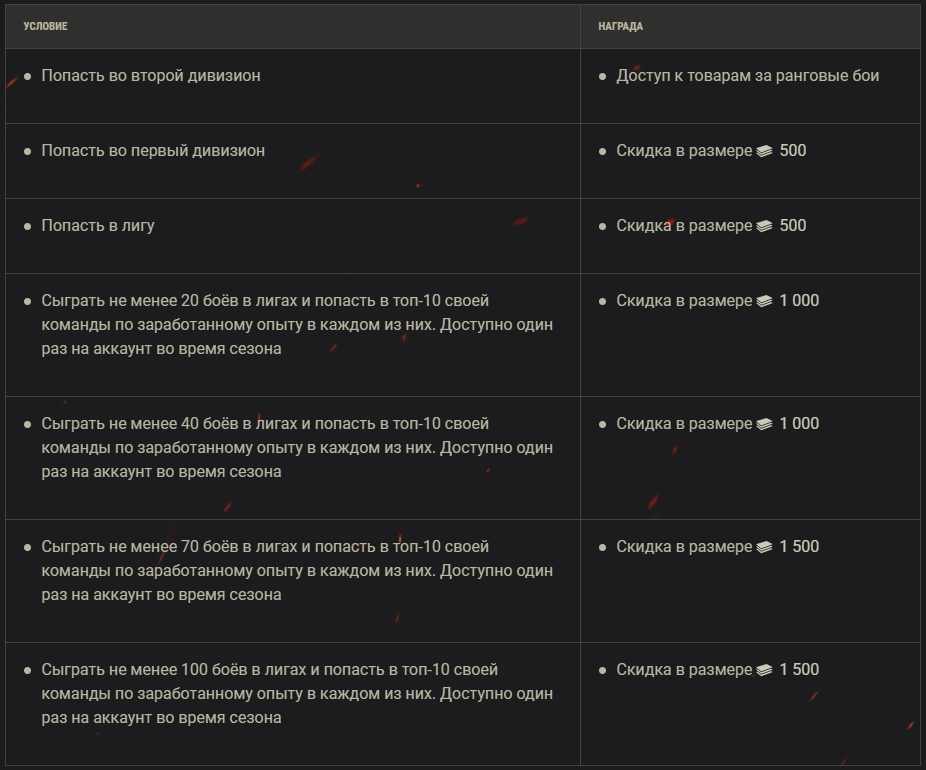
Task: Select 'Попасть во второй дивизион' condition
Action: click(151, 76)
